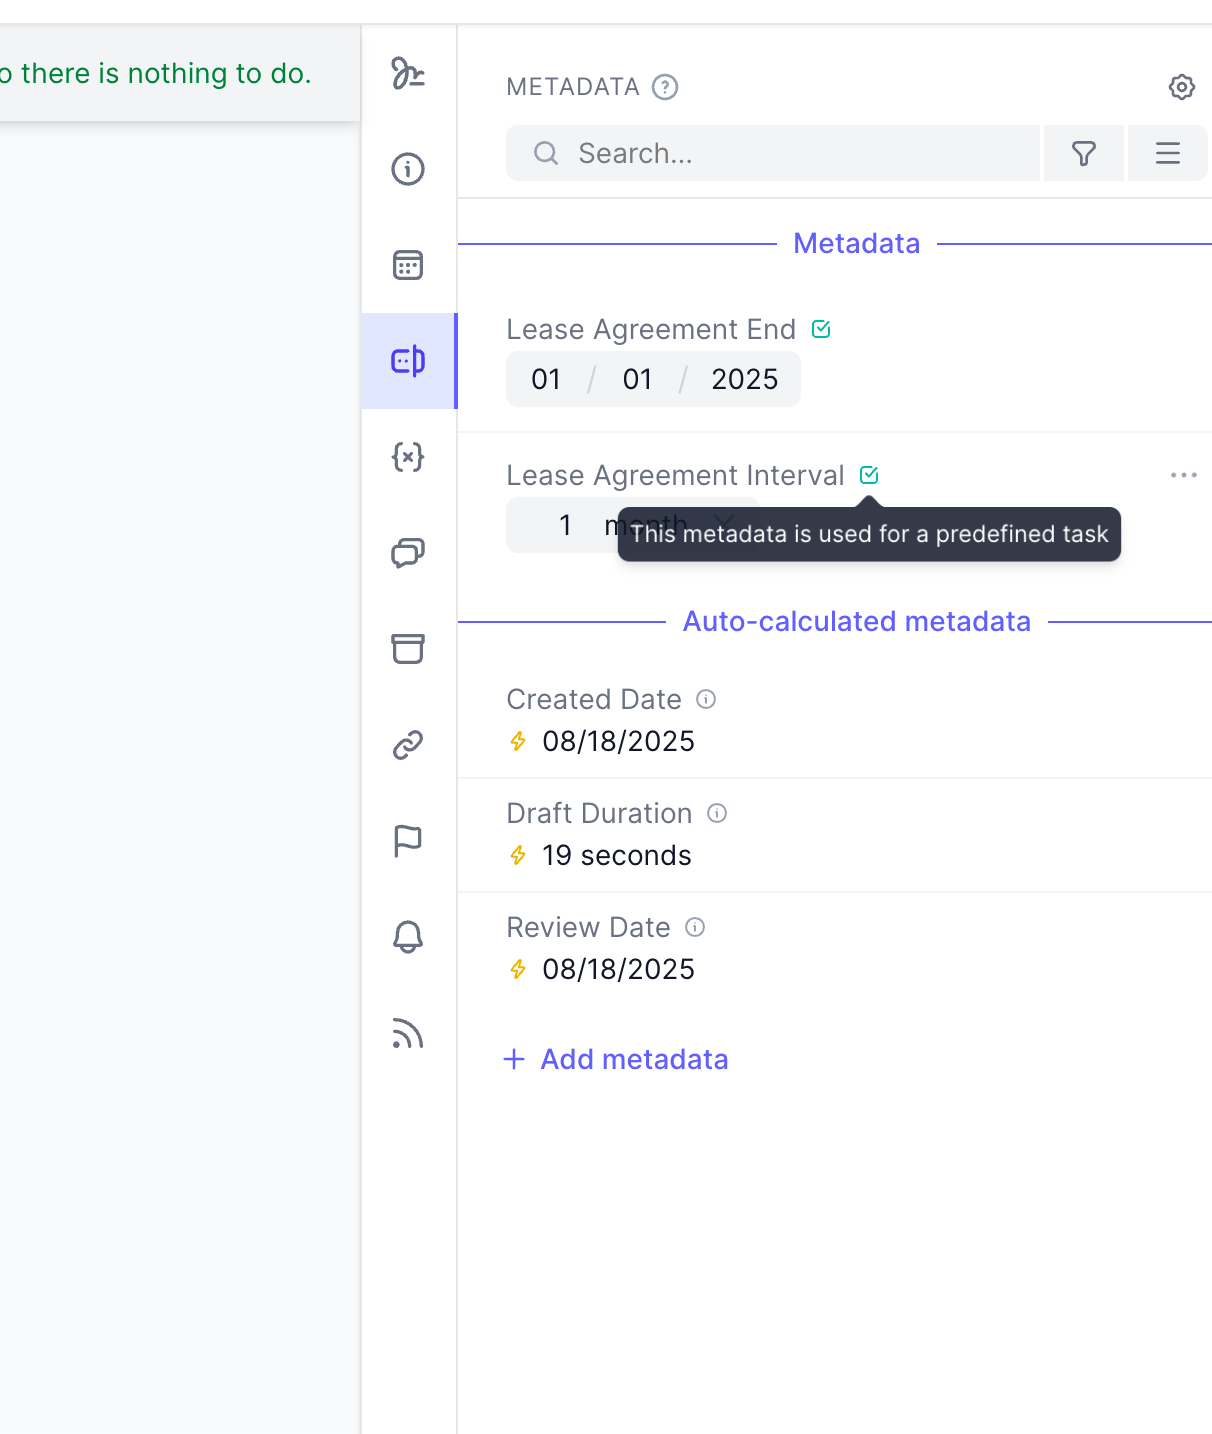Open the comments chat bubbles icon
Image resolution: width=1212 pixels, height=1434 pixels.
point(408,553)
